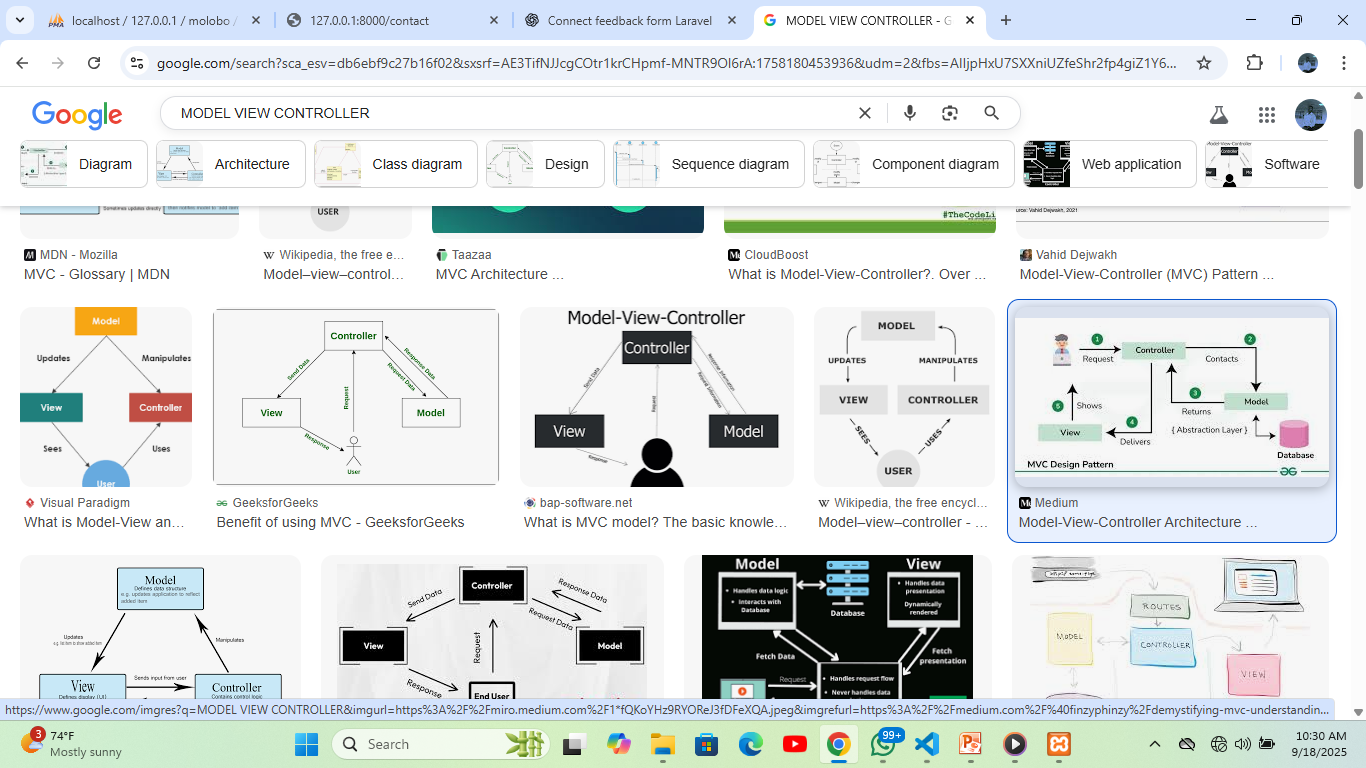The image size is (1366, 768).
Task: Open the tab search dropdown arrow
Action: pyautogui.click(x=21, y=20)
